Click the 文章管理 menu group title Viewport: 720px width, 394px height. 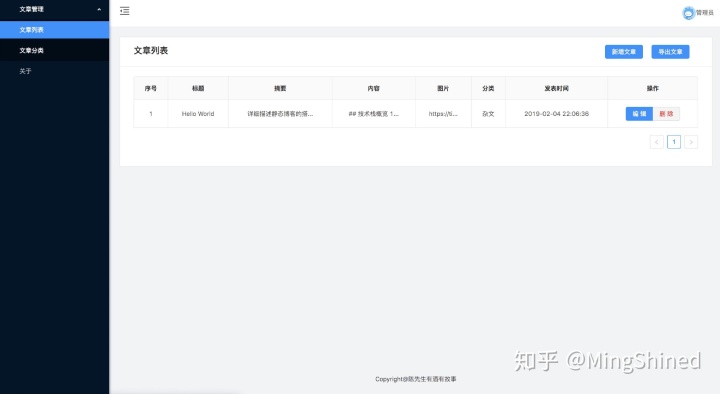31,9
